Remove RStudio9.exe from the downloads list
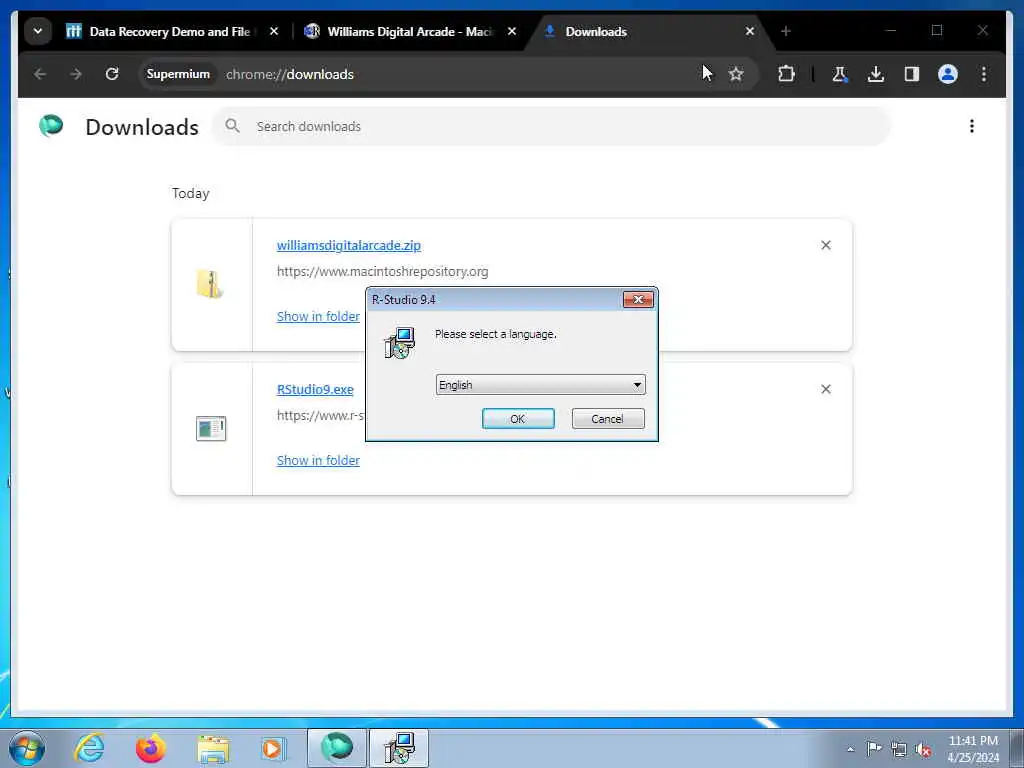The image size is (1024, 768). click(x=825, y=389)
